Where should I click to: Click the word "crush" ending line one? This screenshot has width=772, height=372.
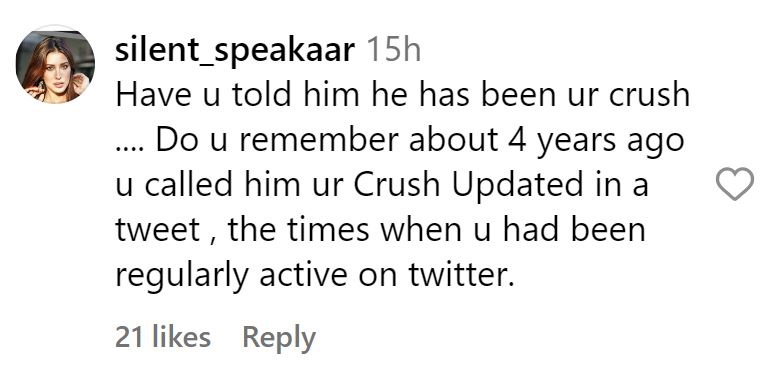(649, 95)
